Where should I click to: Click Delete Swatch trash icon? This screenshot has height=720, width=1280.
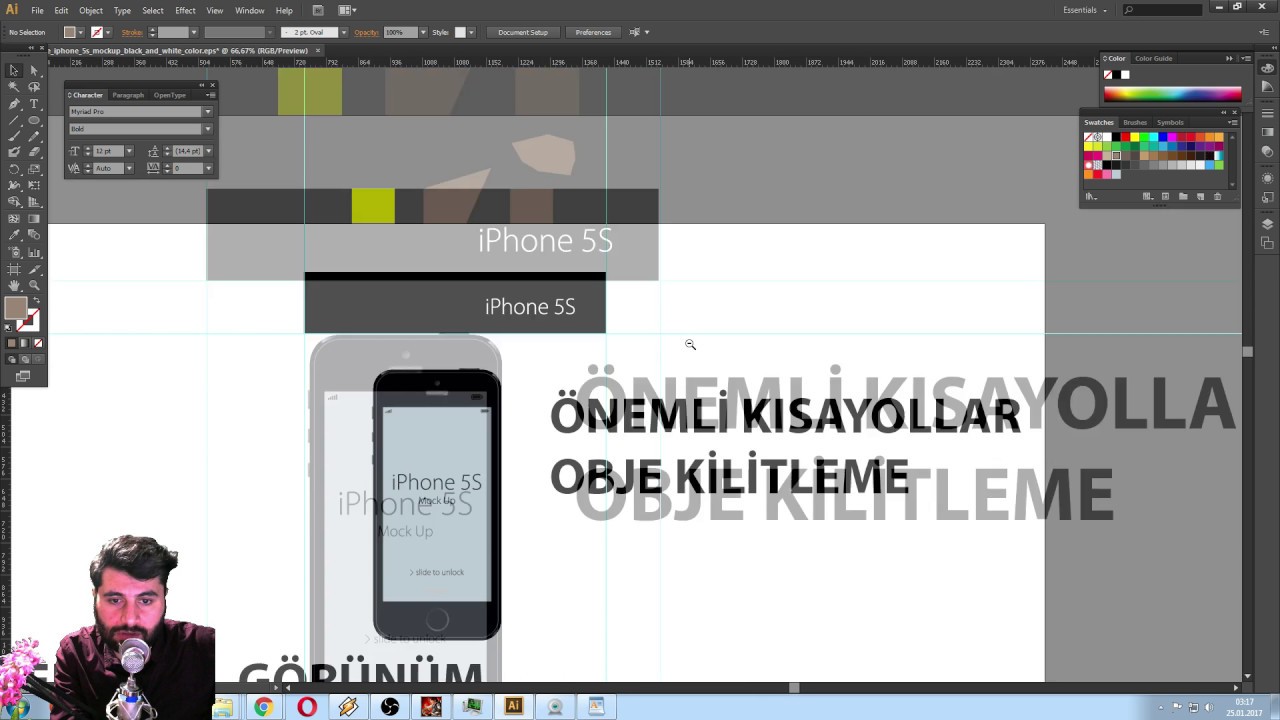click(x=1217, y=196)
